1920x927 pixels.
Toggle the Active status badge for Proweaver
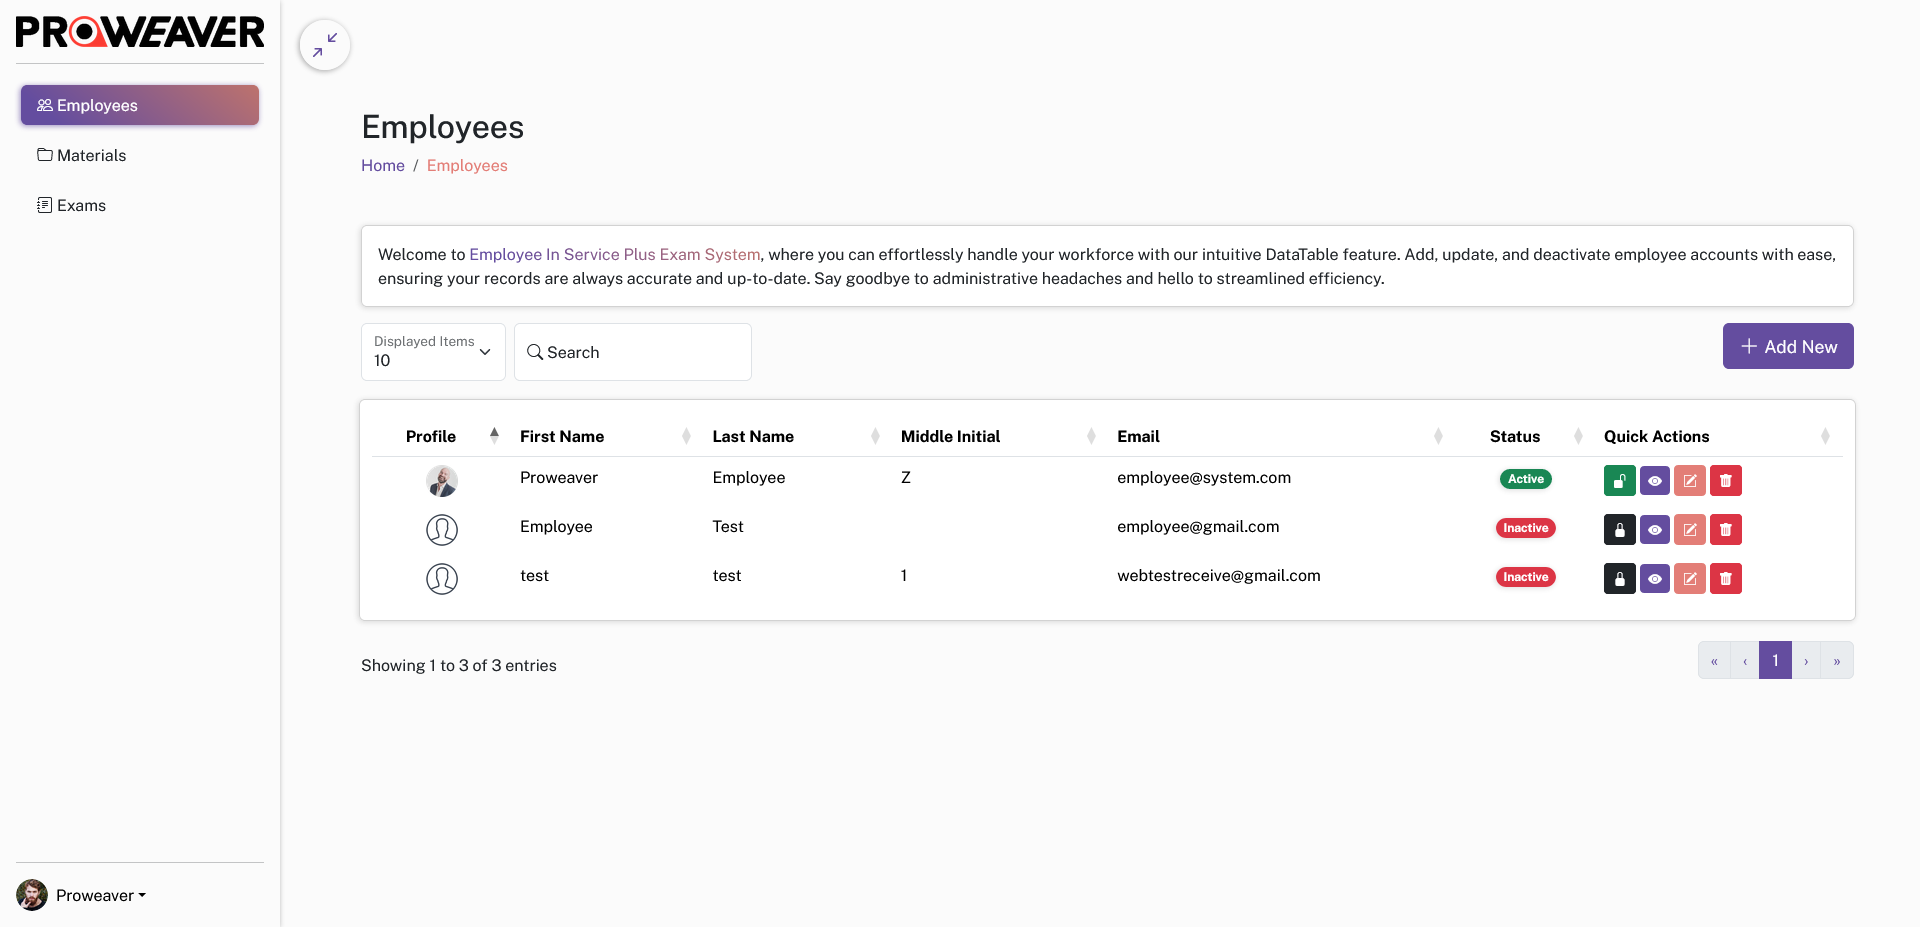pos(1525,479)
